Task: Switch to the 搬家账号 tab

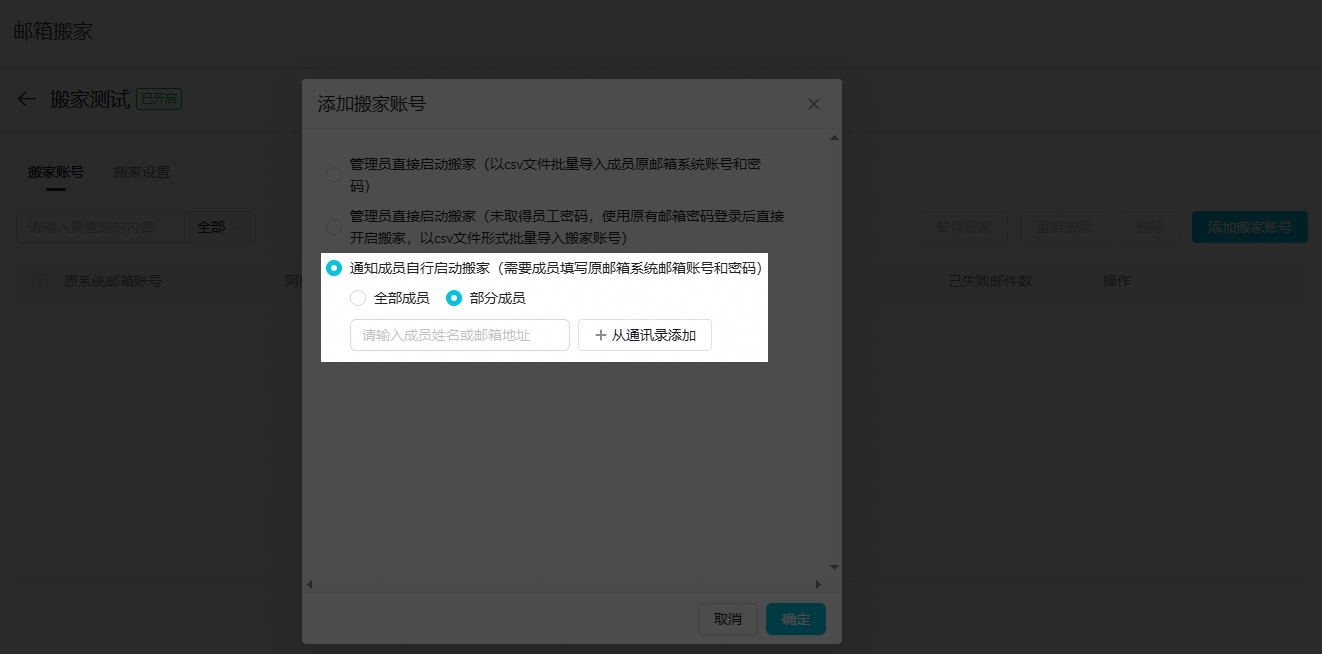Action: pyautogui.click(x=56, y=171)
